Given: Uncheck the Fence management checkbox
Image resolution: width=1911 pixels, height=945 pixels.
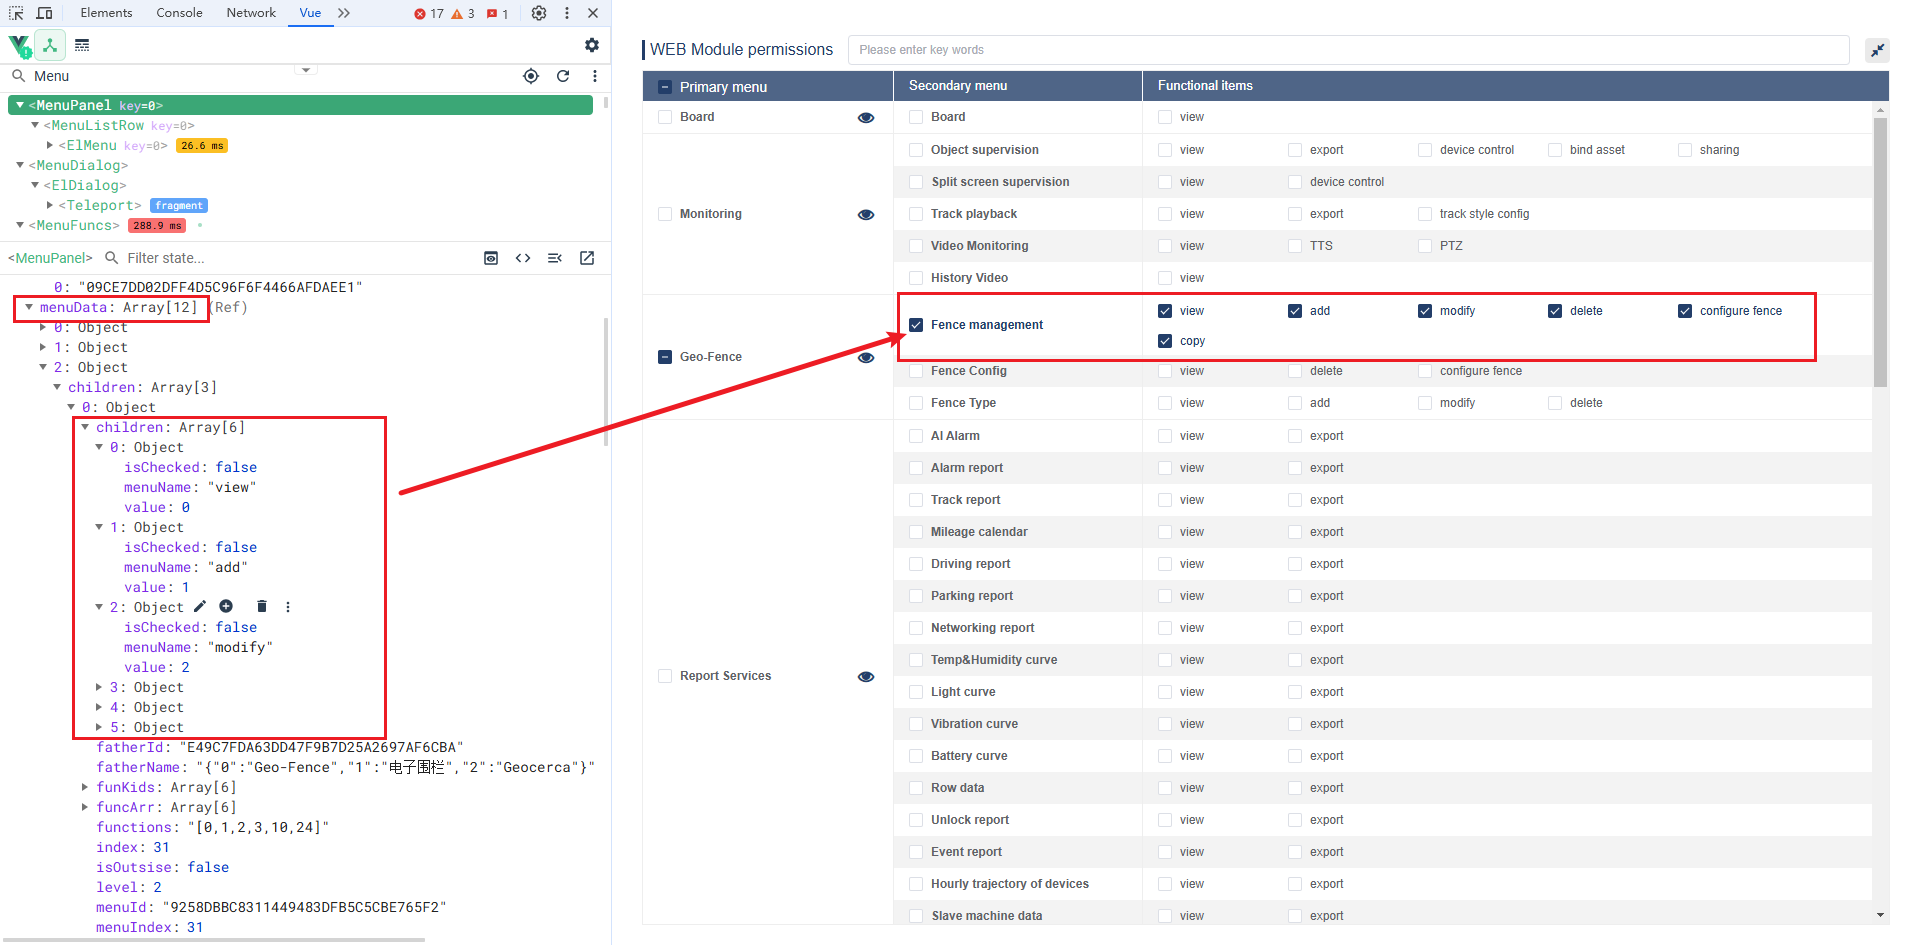Looking at the screenshot, I should [x=916, y=325].
